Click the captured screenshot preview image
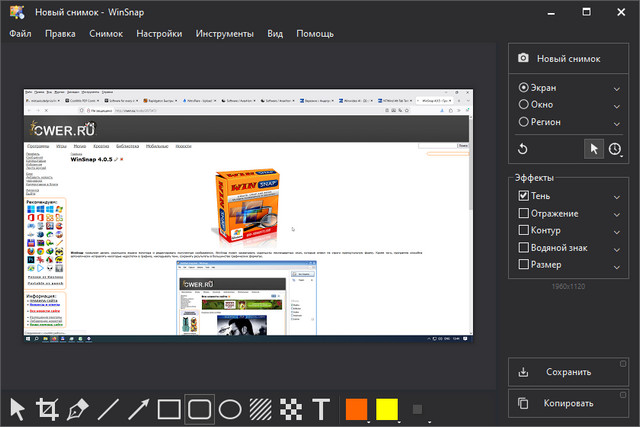Image resolution: width=640 pixels, height=427 pixels. coord(248,215)
